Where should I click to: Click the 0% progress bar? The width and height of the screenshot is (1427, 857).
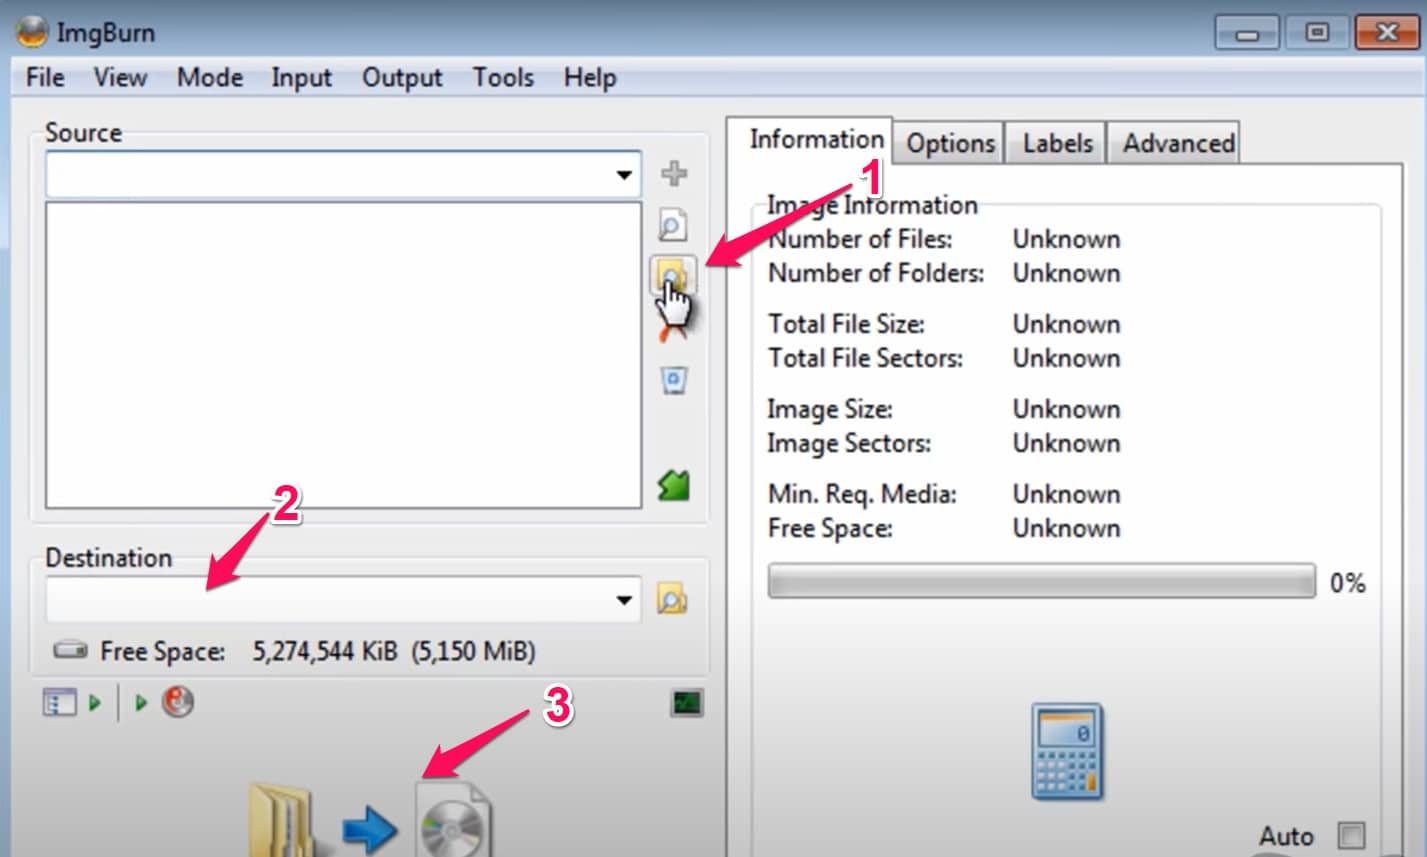[1041, 582]
